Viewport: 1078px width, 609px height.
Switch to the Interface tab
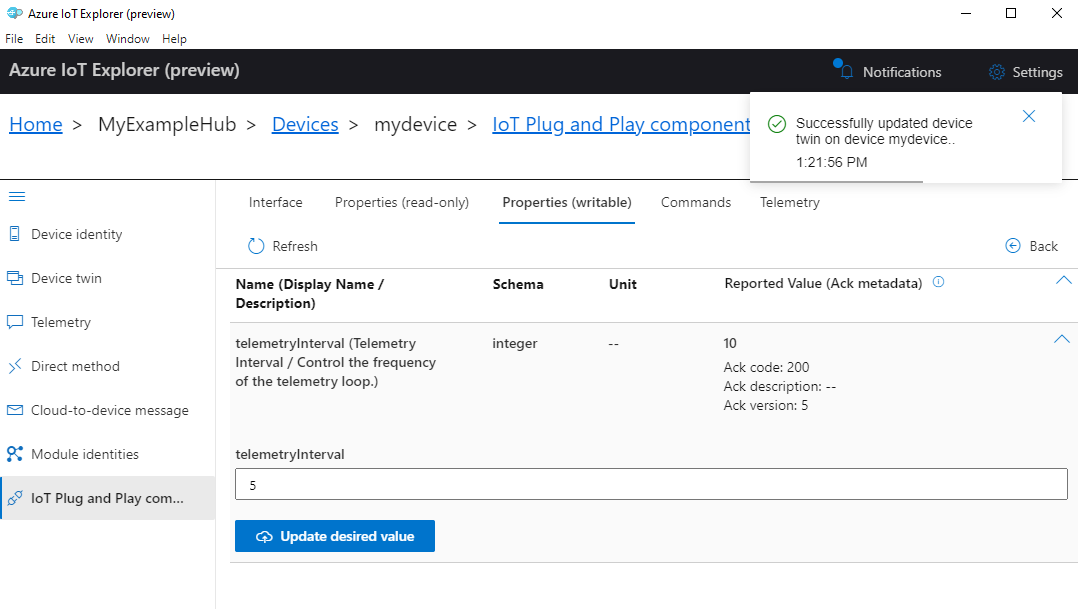[x=275, y=202]
